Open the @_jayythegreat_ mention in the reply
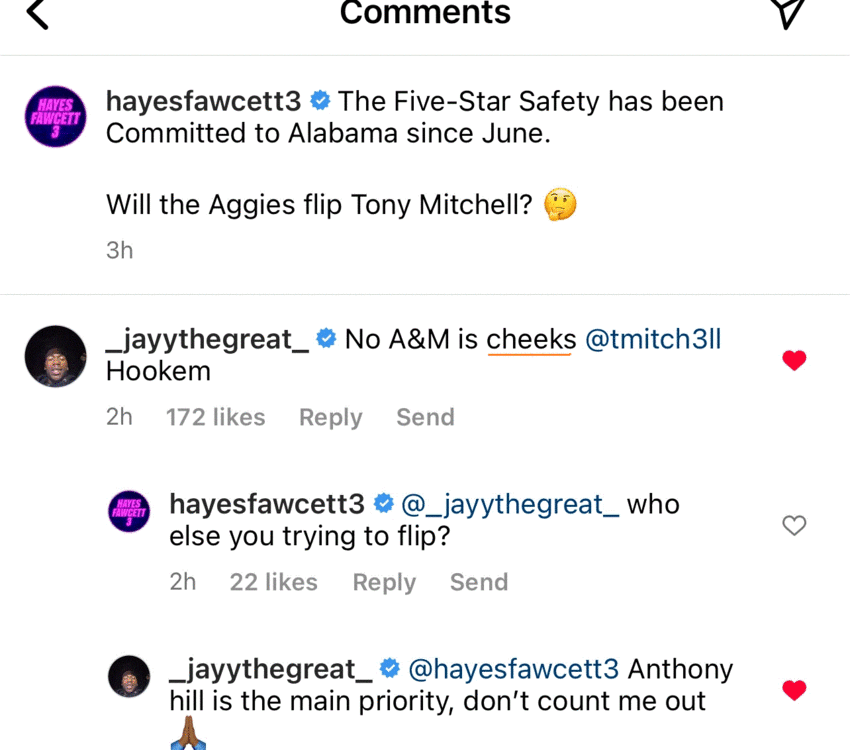Viewport: 850px width, 750px height. coord(510,504)
